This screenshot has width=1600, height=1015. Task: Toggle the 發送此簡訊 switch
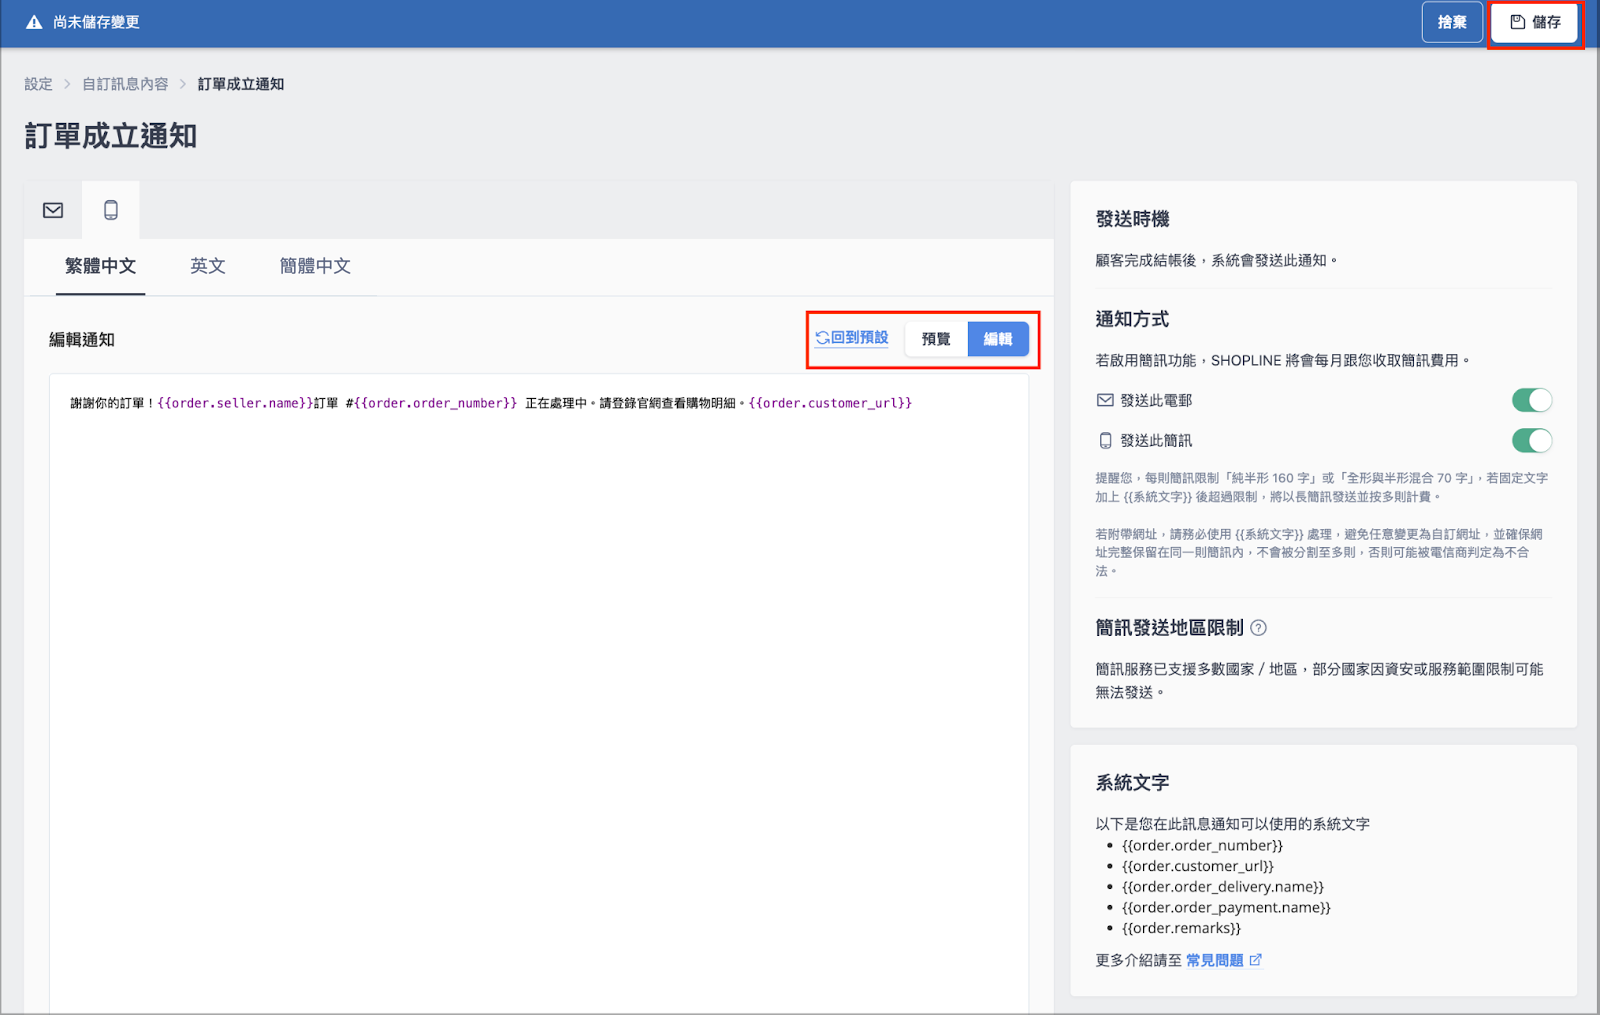click(1532, 440)
